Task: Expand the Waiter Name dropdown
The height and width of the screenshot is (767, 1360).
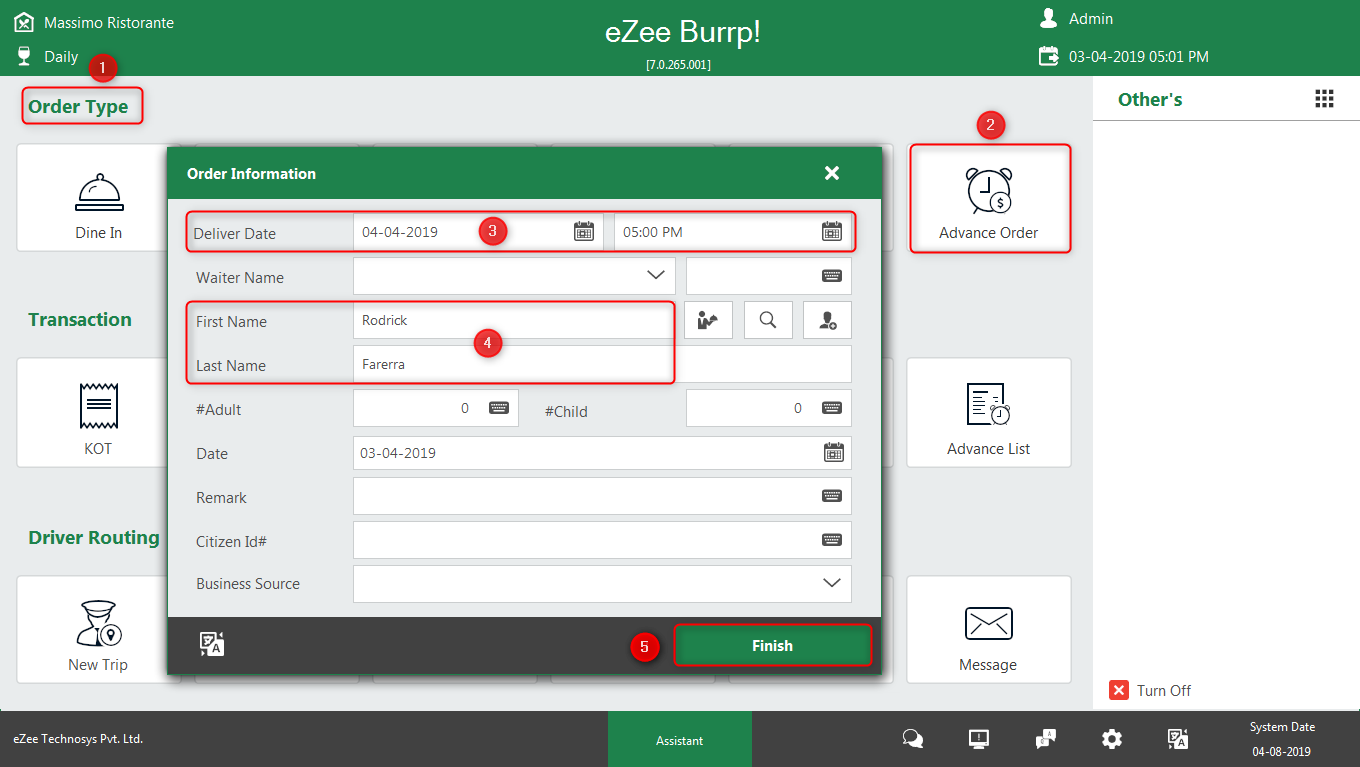Action: tap(656, 275)
